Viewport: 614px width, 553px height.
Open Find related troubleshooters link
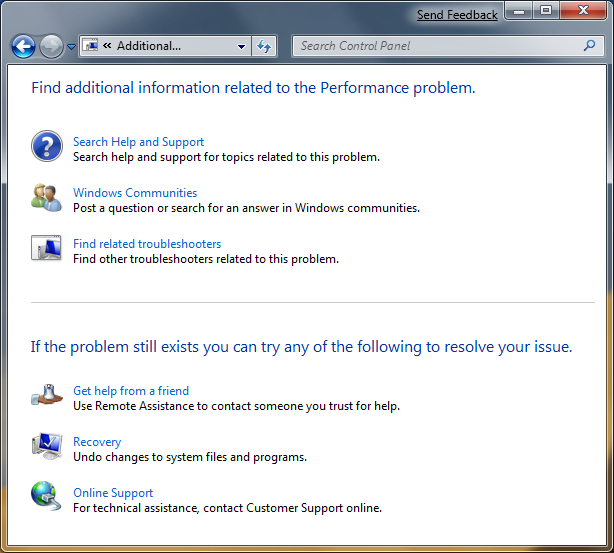pyautogui.click(x=147, y=244)
